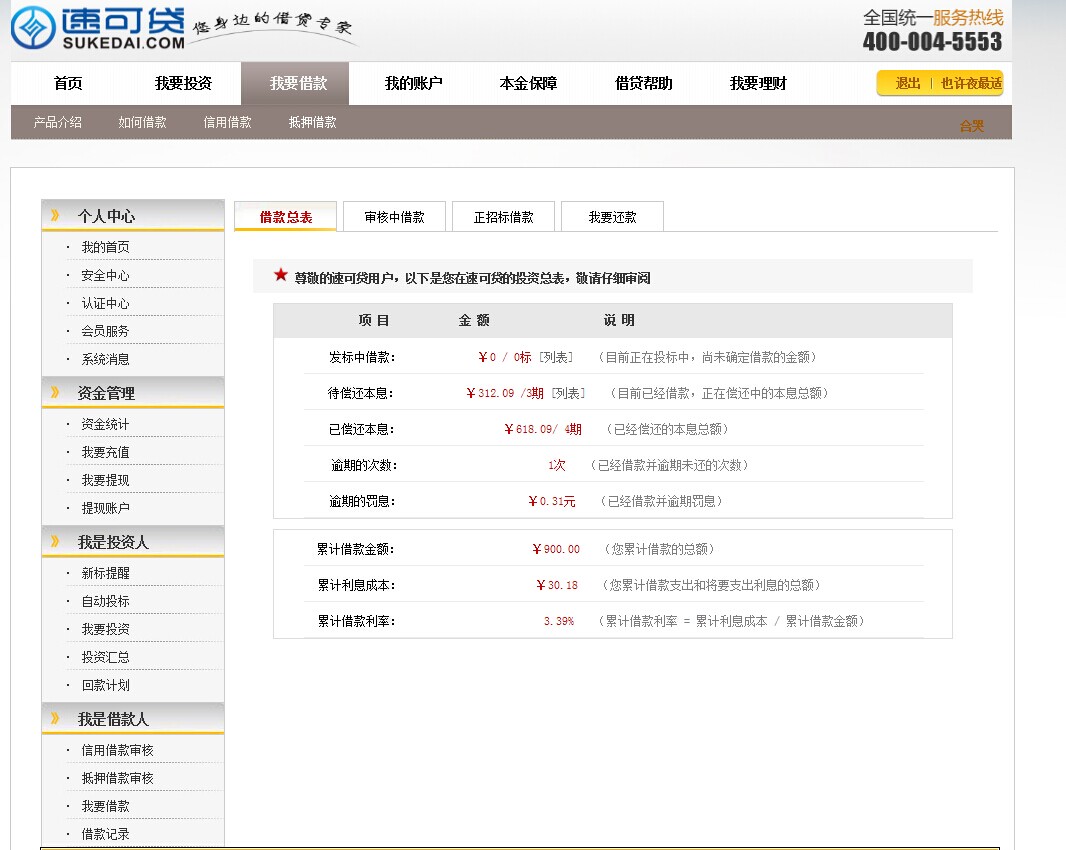Open 我的账户 in main navigation
This screenshot has width=1066, height=850.
coord(413,84)
